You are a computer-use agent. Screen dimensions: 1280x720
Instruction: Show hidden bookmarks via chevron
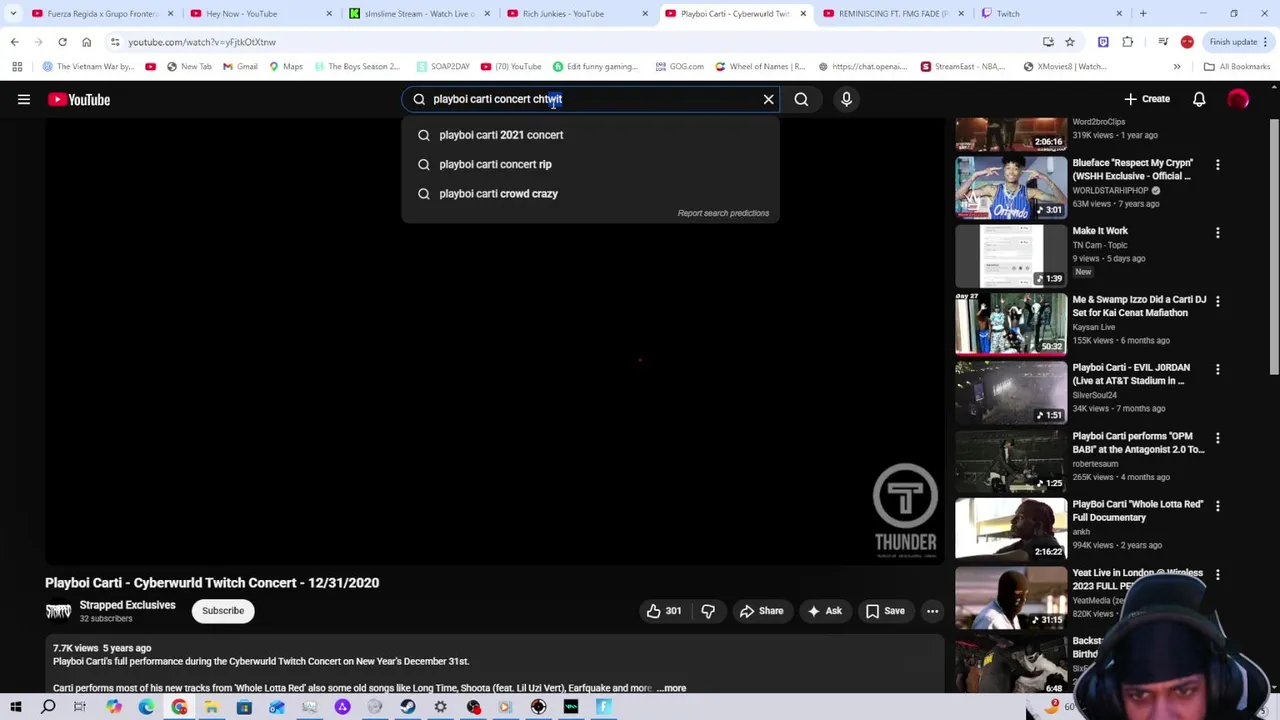pyautogui.click(x=1177, y=66)
